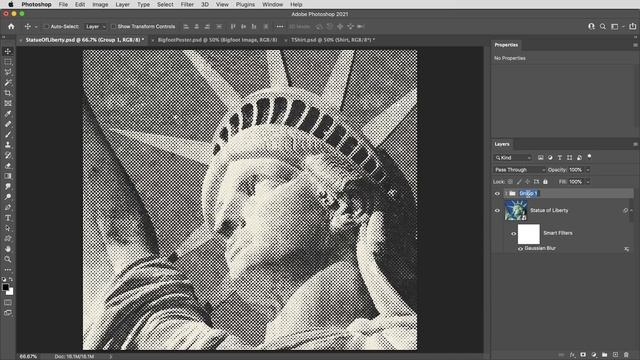Screen dimensions: 640x360
Task: Toggle the lock all attributes icon
Action: tap(545, 182)
